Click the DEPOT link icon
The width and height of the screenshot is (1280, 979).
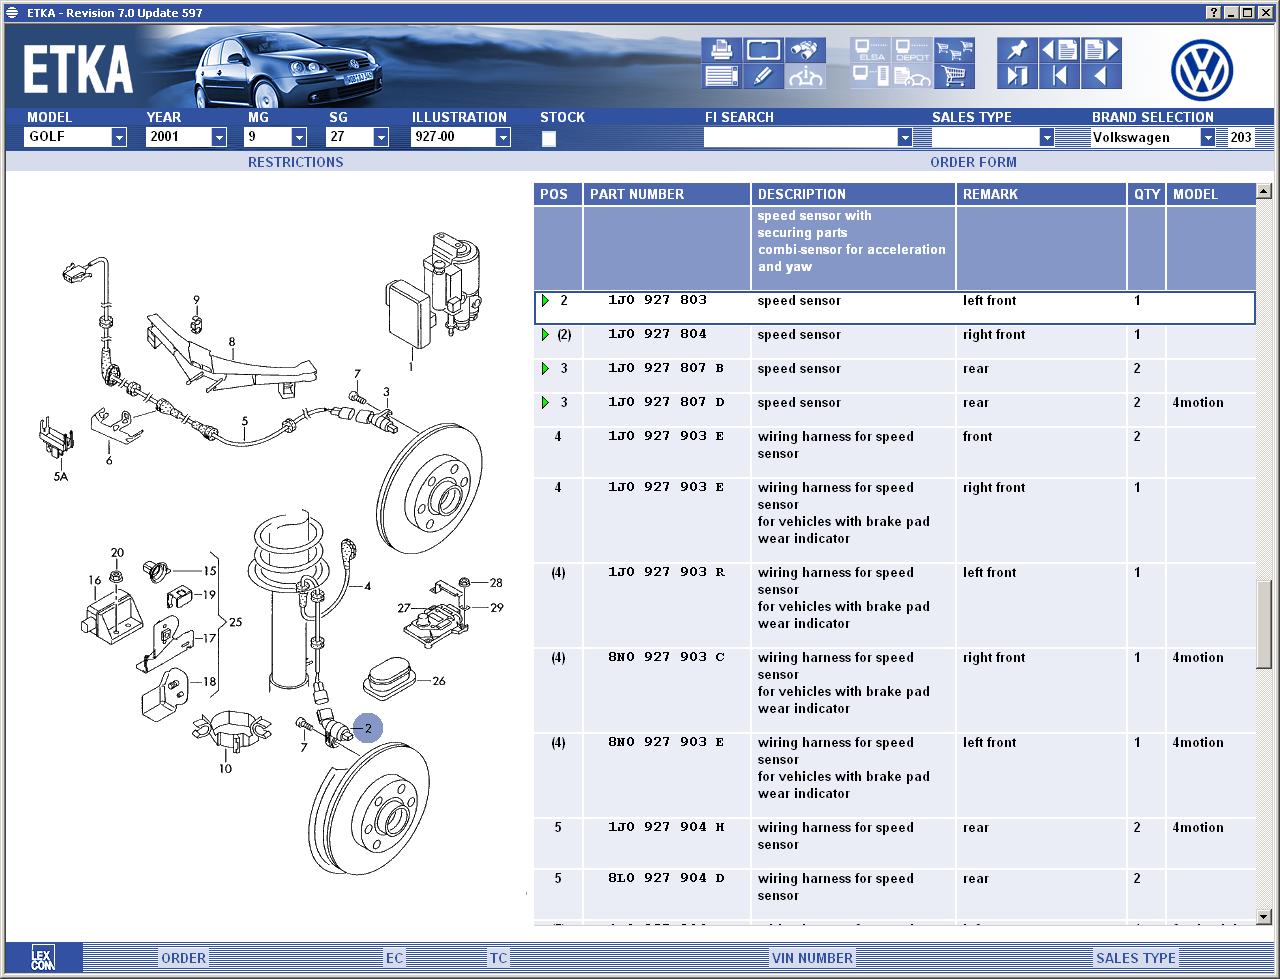pyautogui.click(x=912, y=50)
